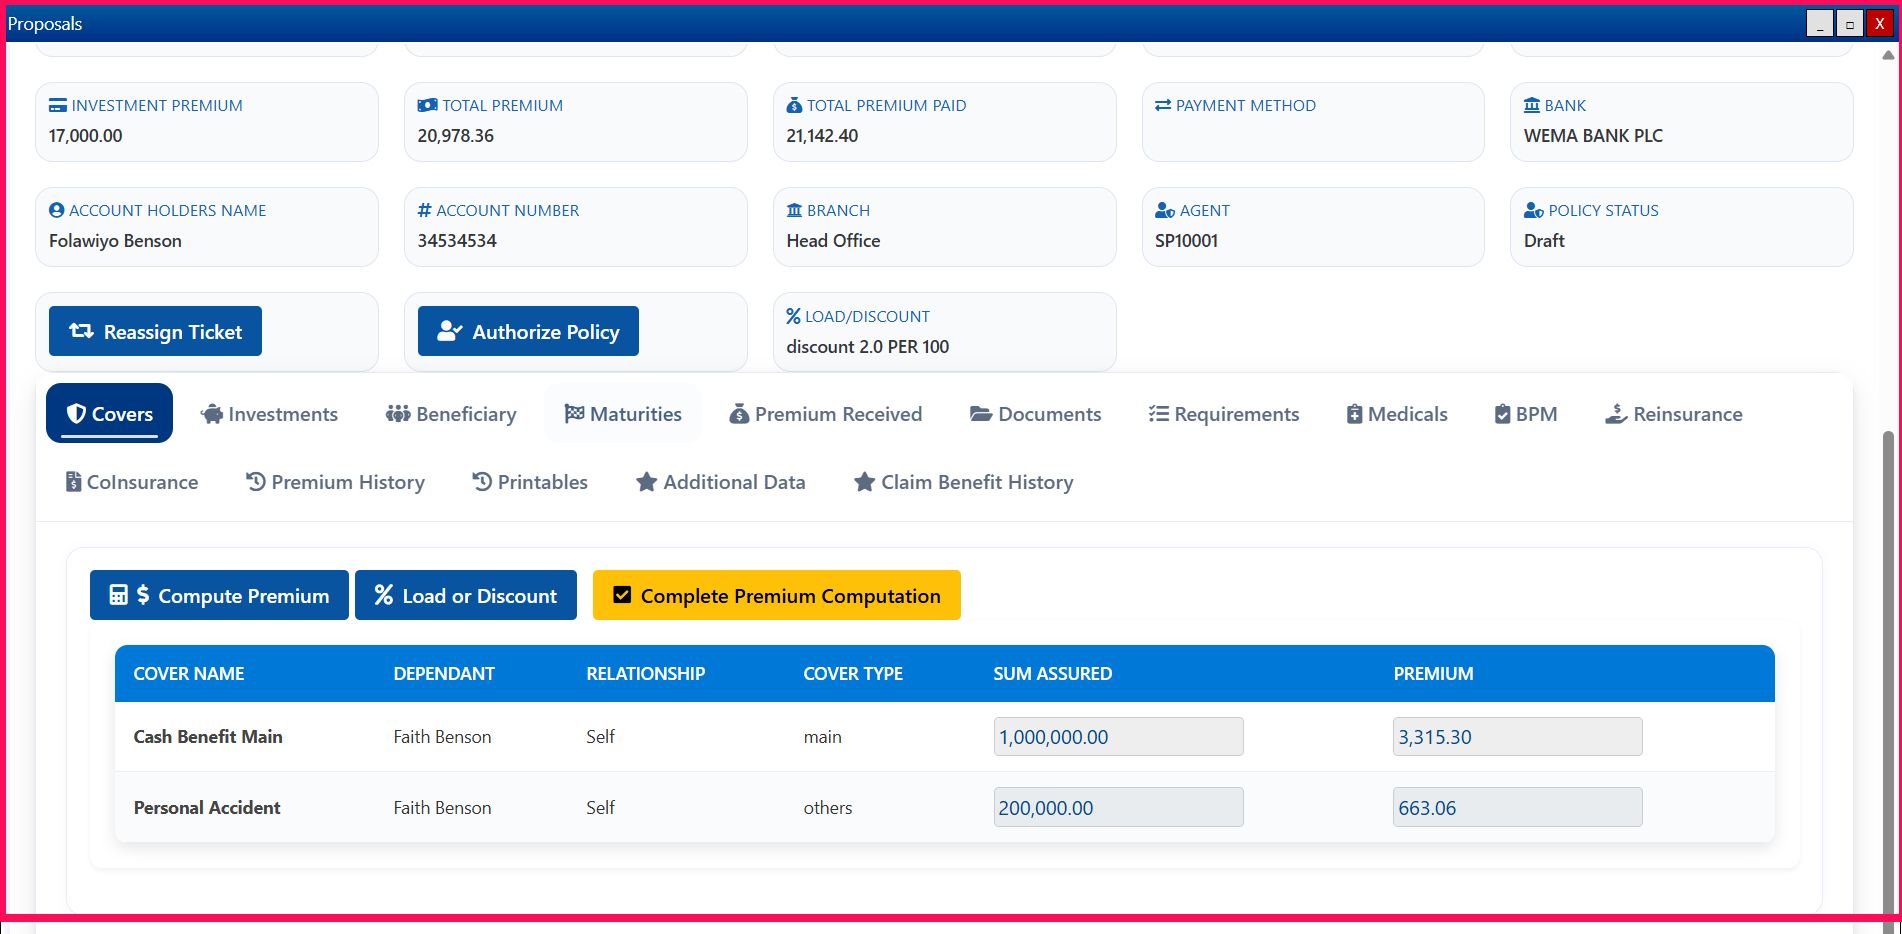Click the star icon beside Additional Data
Image resolution: width=1902 pixels, height=934 pixels.
click(647, 482)
